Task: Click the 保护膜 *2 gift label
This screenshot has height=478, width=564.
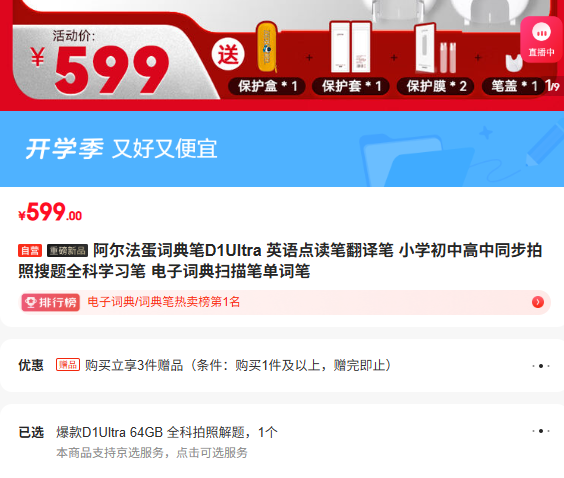Action: (435, 86)
